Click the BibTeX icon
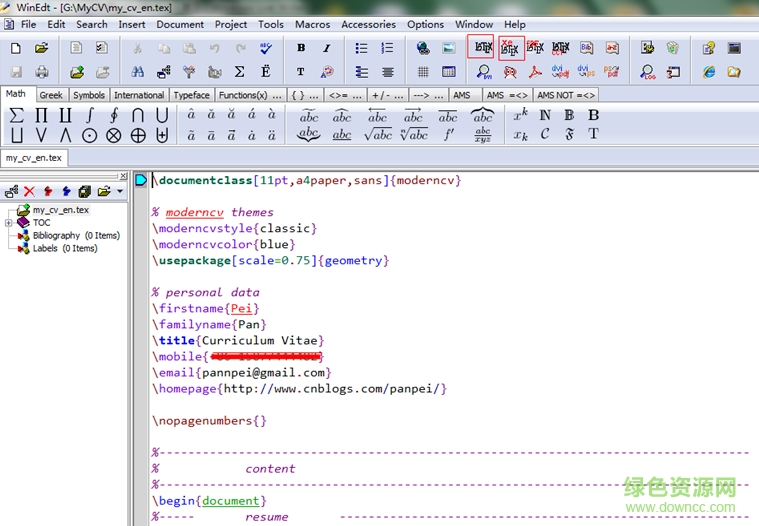Viewport: 759px width, 526px height. (587, 48)
